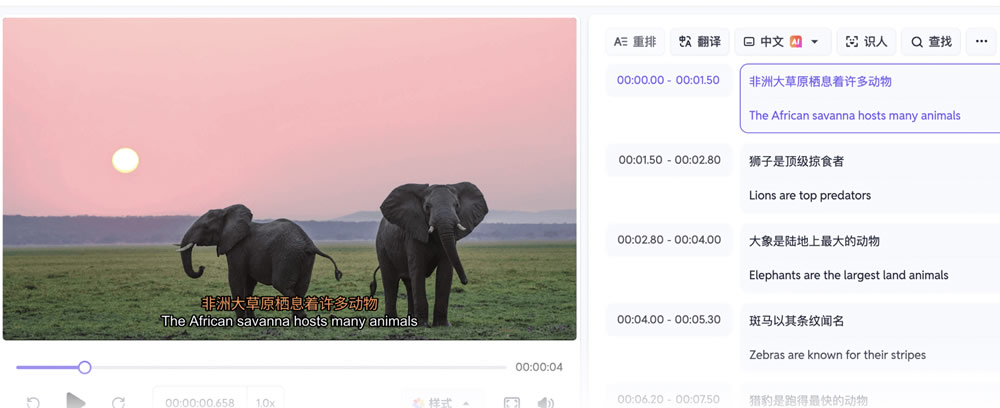This screenshot has height=408, width=1000.
Task: Select timestamp 00:06.20 - 00:07.50
Action: (x=668, y=398)
